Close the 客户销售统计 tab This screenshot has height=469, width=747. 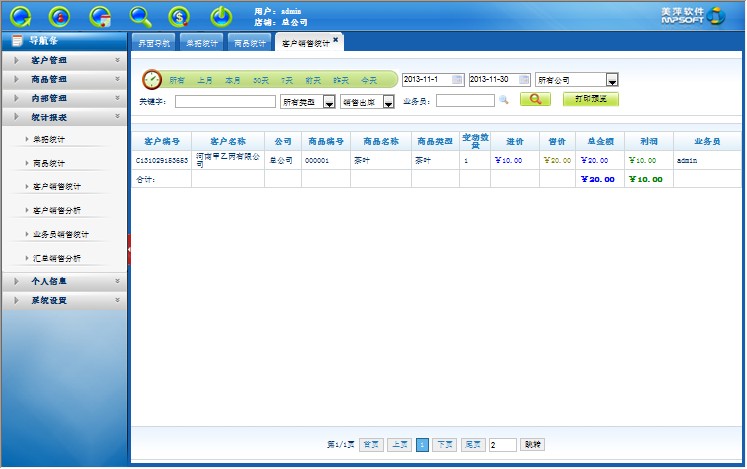click(336, 40)
